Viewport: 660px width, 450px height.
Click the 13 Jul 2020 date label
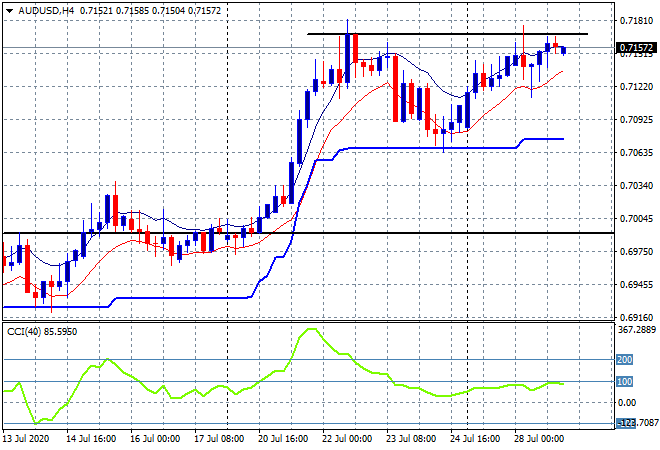tap(25, 439)
